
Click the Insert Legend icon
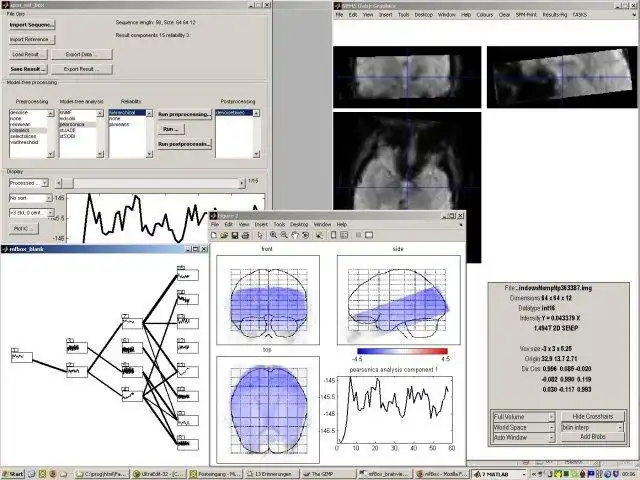pyautogui.click(x=344, y=235)
